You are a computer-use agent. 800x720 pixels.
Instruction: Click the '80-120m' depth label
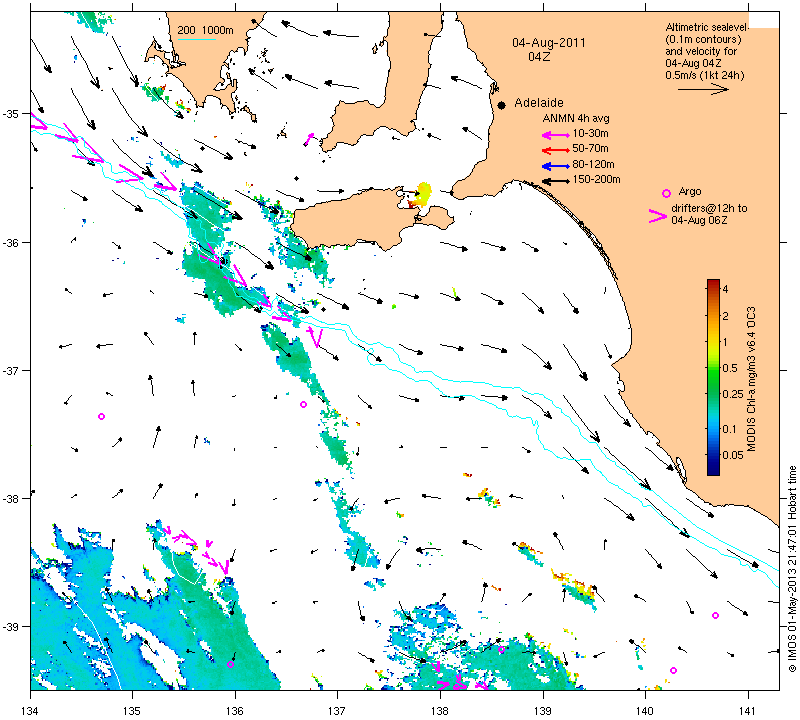(x=593, y=164)
